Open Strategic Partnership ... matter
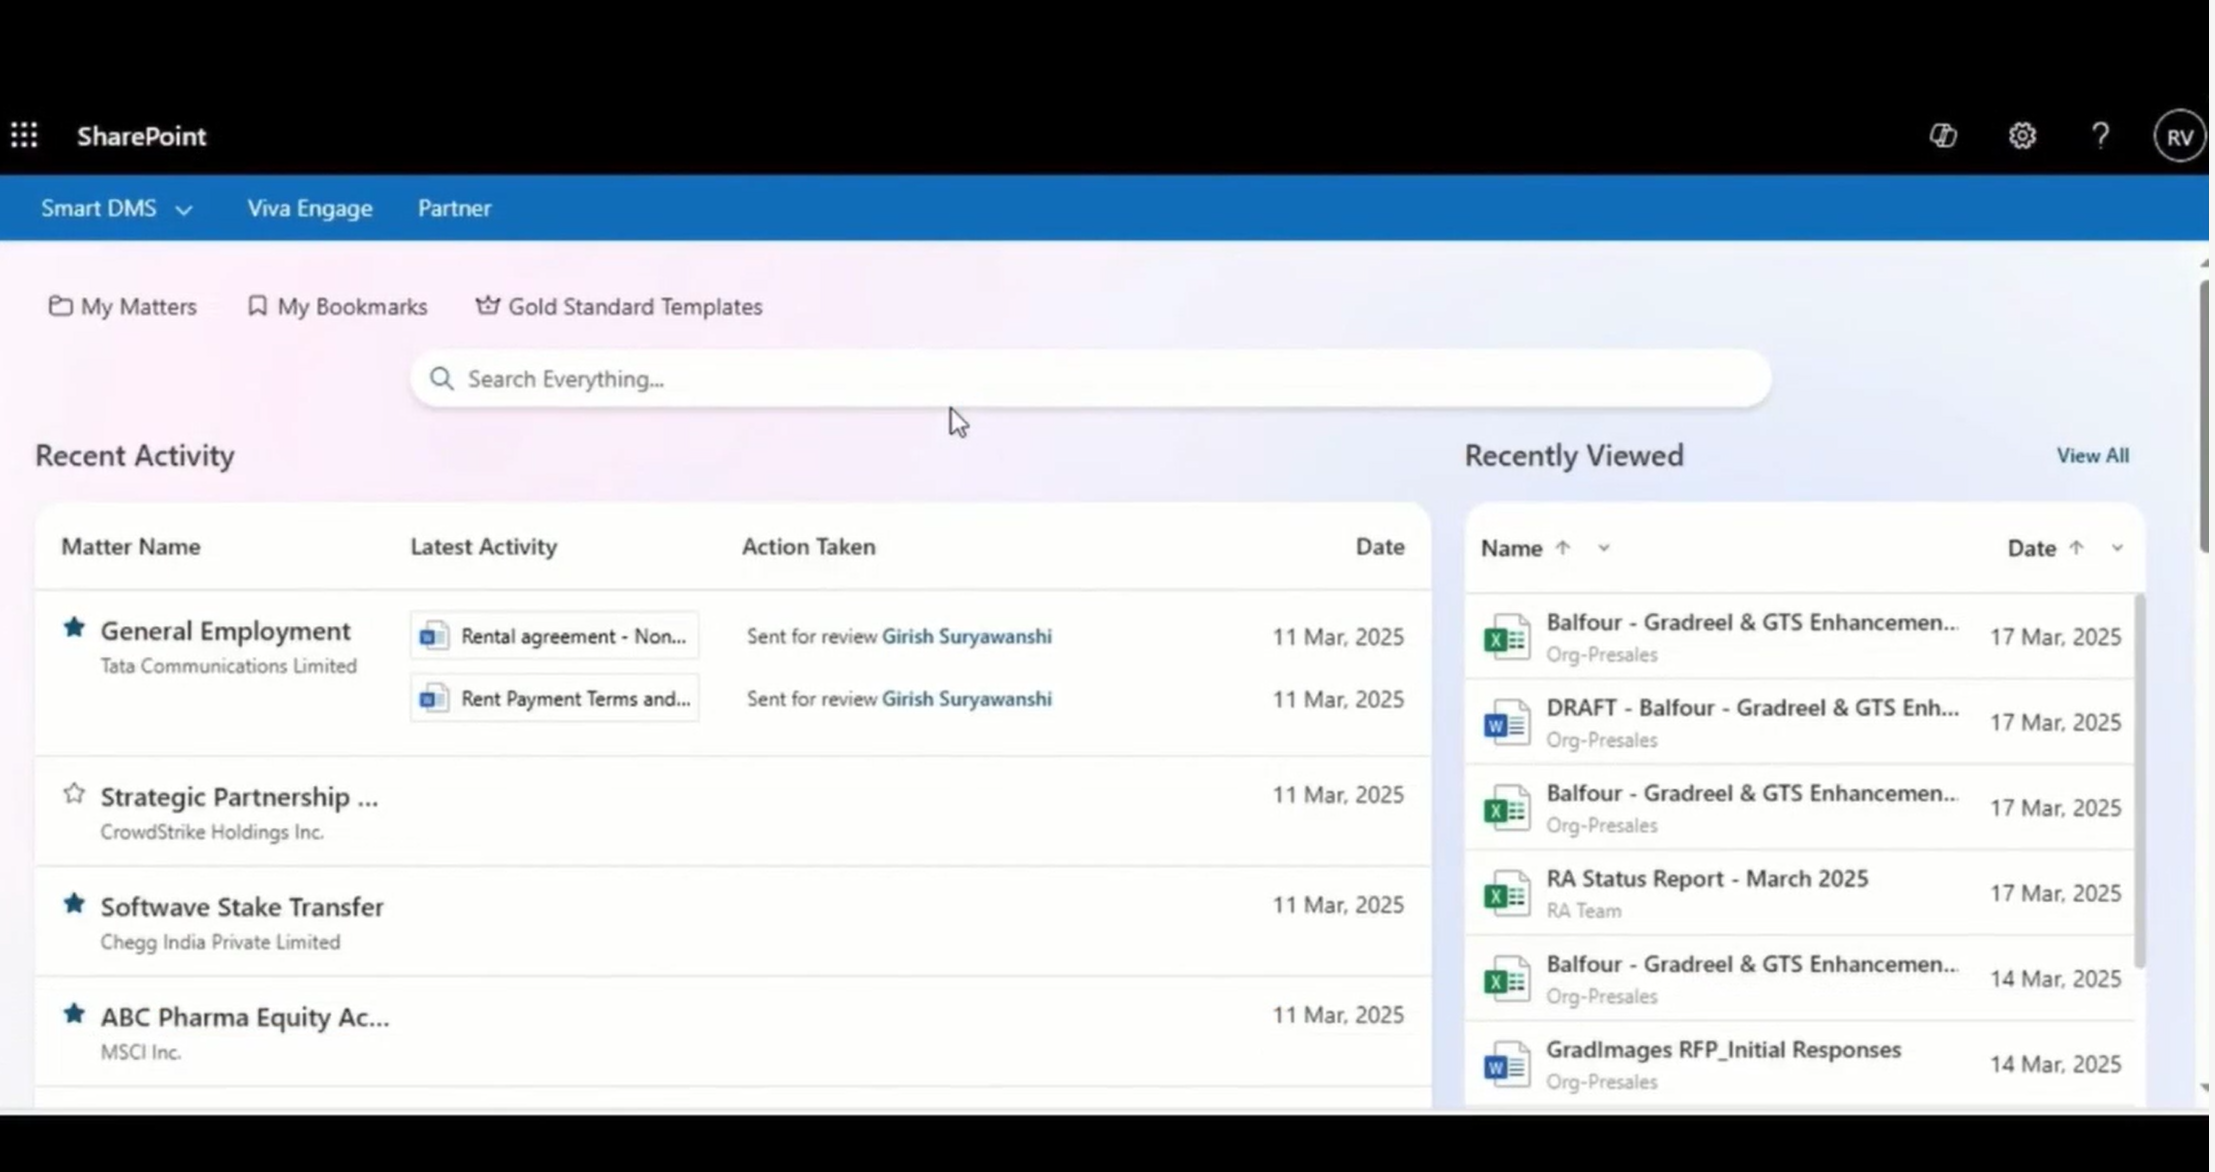 [x=239, y=797]
